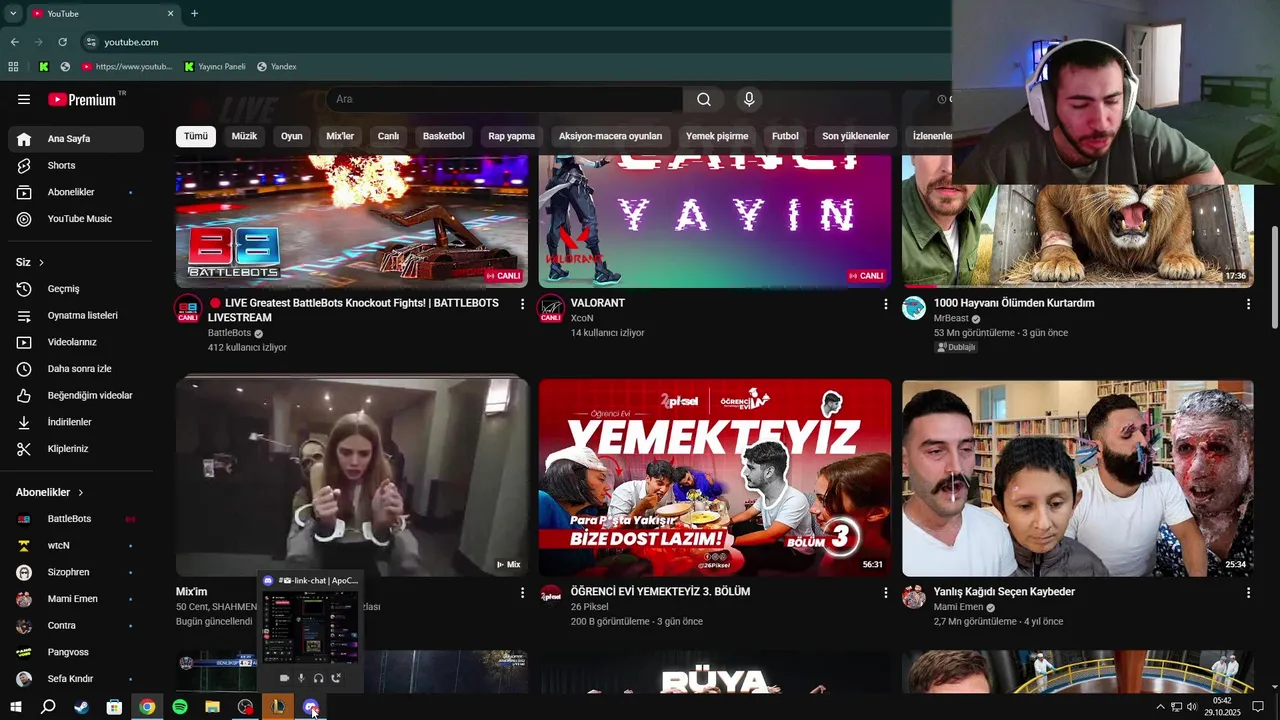Open ÖĞRENCİ EVİ YEMEKTEYİZ video thumbnail

tap(715, 477)
